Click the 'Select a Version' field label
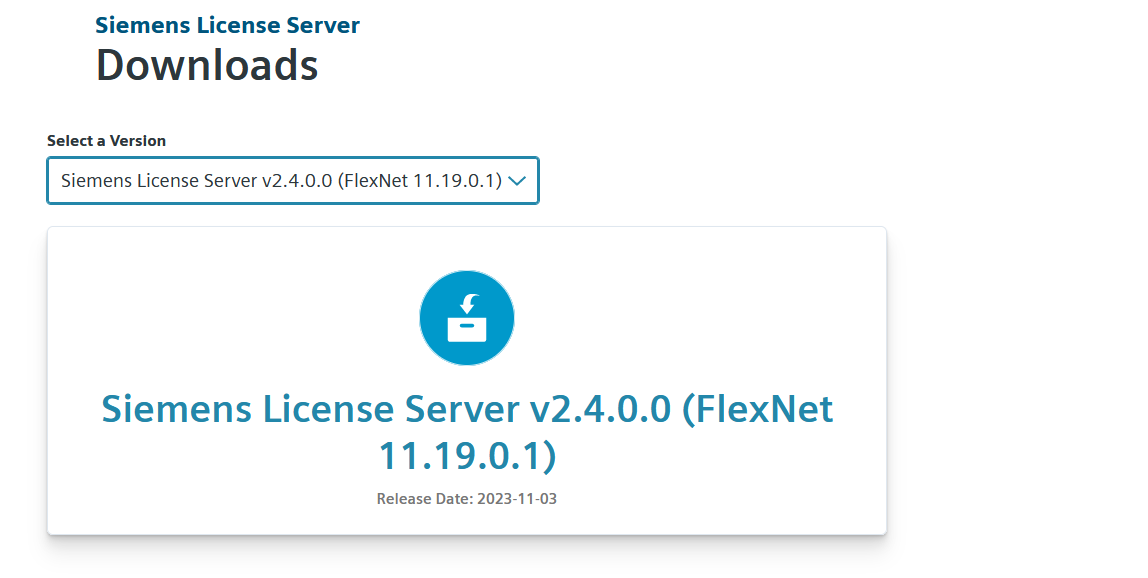Screen dimensions: 1148x578 pos(106,141)
